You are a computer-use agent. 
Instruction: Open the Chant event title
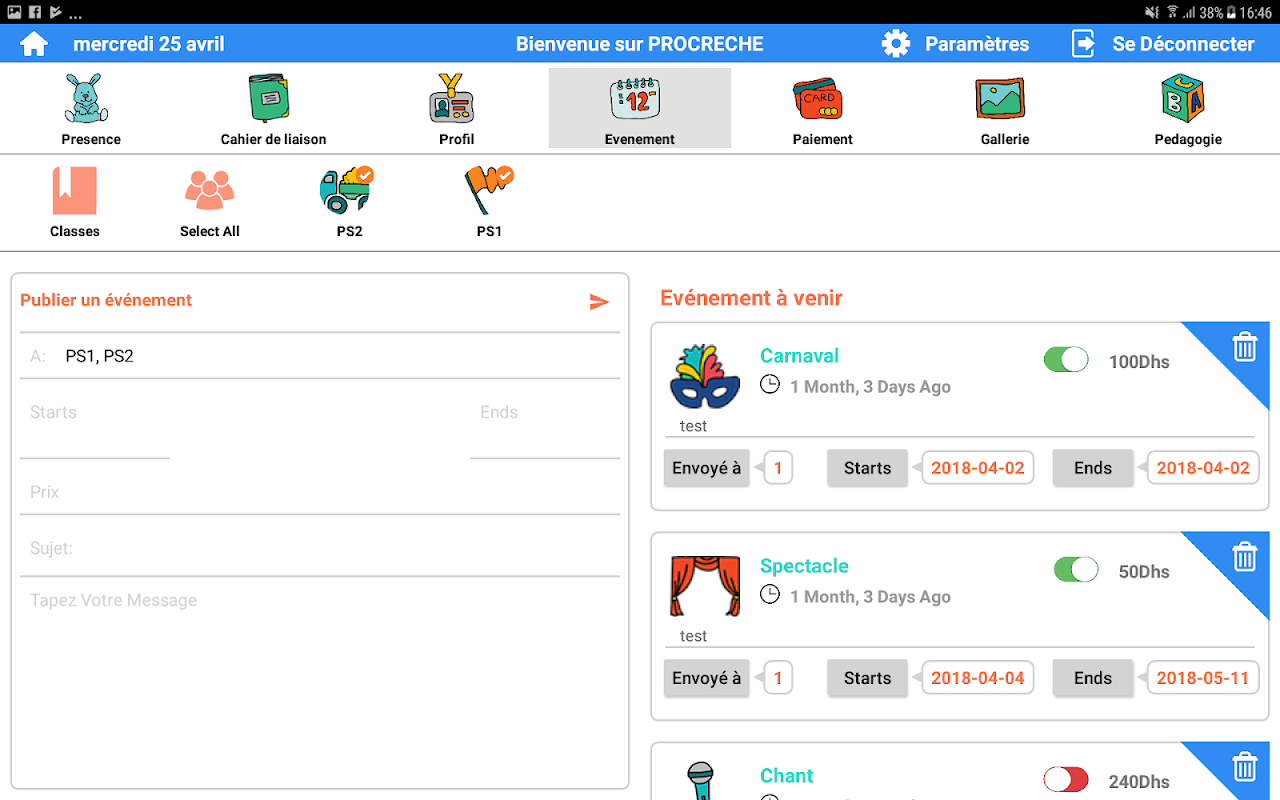tap(787, 776)
